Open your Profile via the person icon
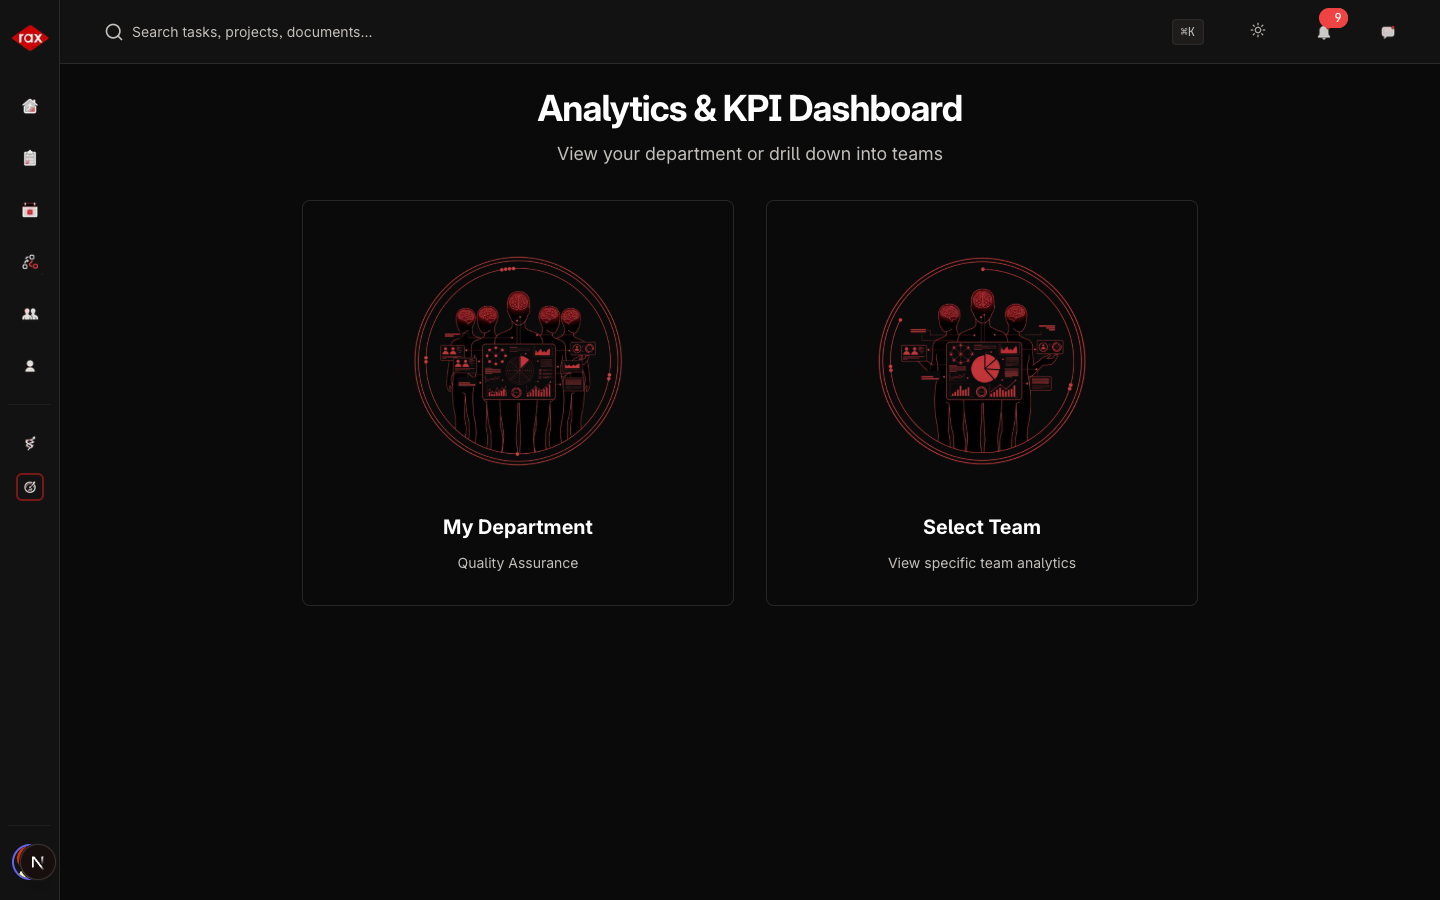This screenshot has height=900, width=1440. click(x=30, y=366)
